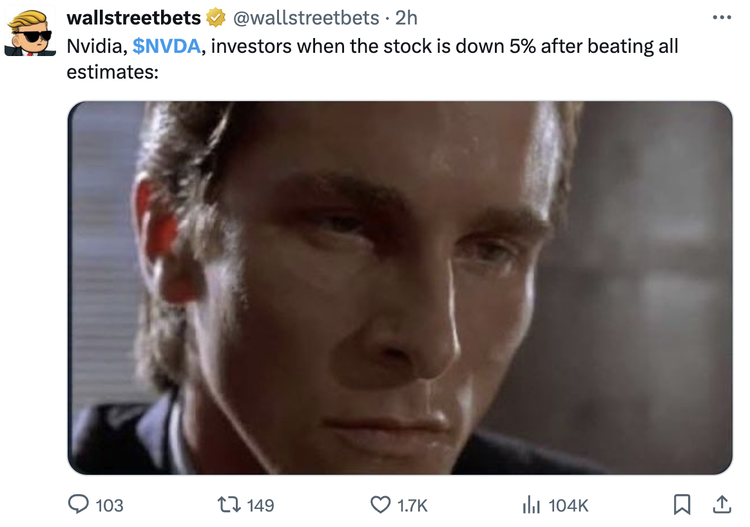
Task: Open view analytics bar chart icon
Action: (x=531, y=505)
